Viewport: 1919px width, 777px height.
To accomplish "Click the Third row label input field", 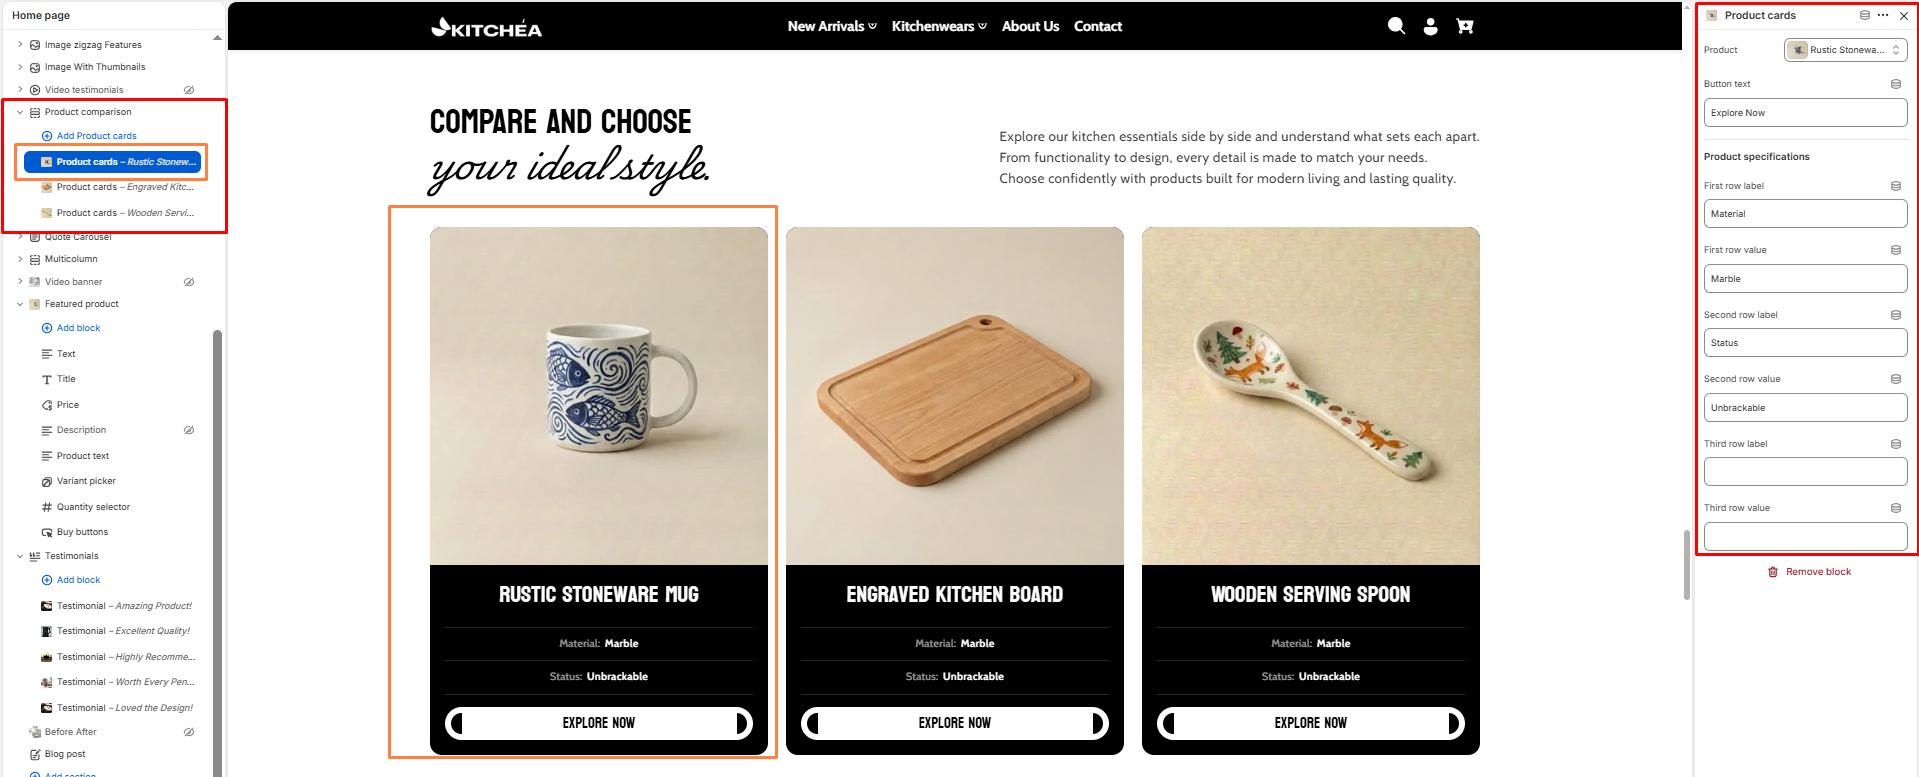I will click(x=1805, y=472).
